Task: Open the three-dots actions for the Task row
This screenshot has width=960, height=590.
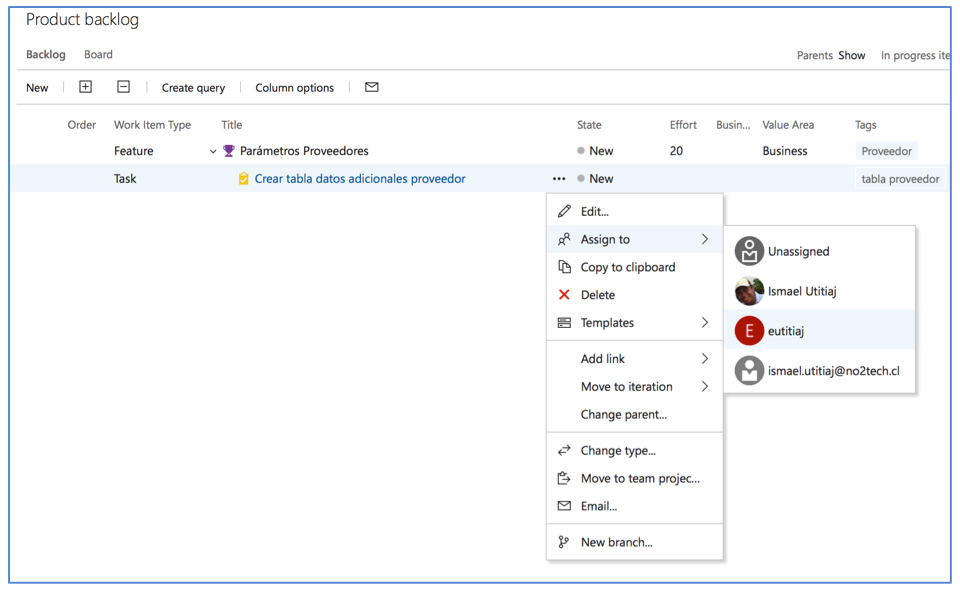Action: point(559,179)
